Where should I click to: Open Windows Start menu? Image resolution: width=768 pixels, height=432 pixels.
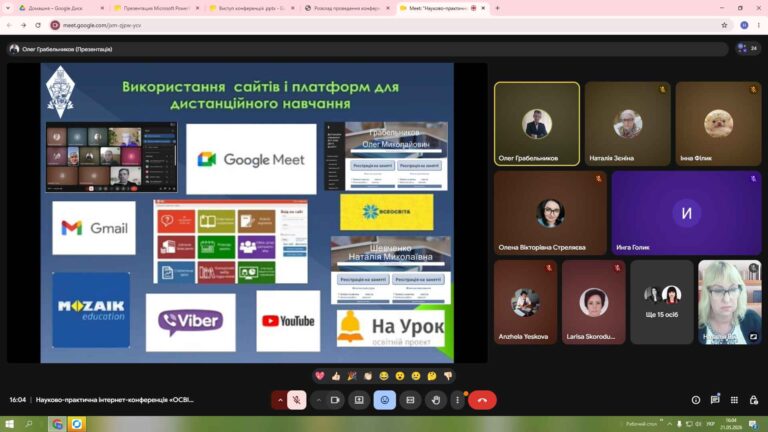pos(9,424)
